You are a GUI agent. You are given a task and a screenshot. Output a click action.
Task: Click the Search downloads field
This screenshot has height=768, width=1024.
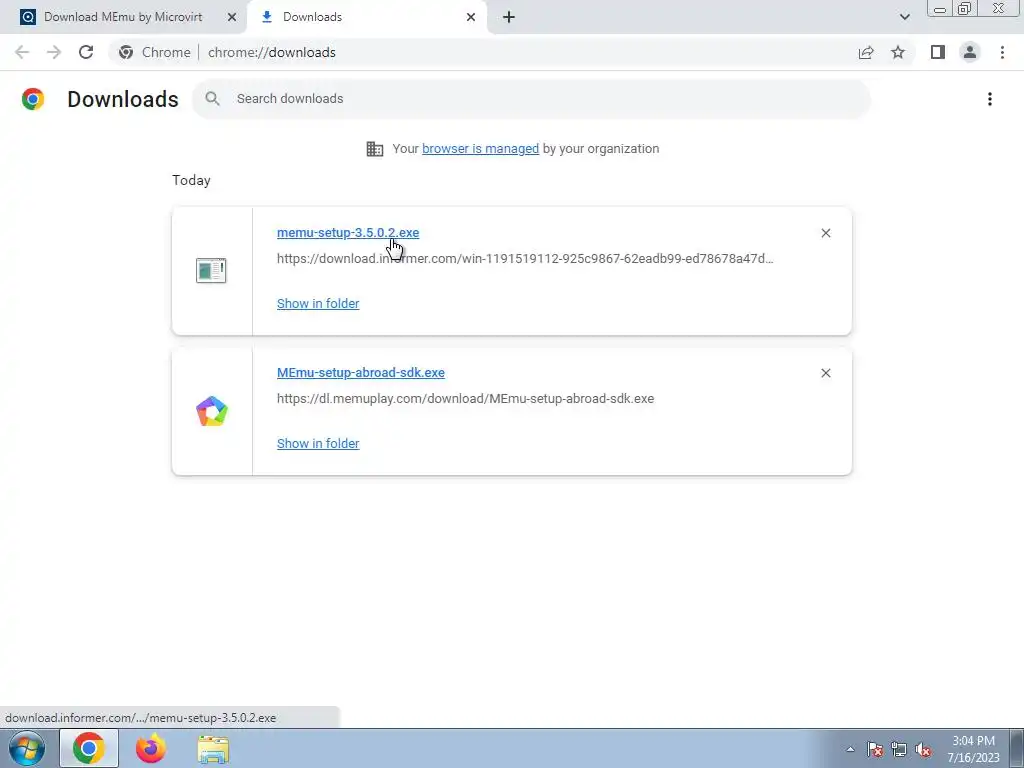coord(532,99)
